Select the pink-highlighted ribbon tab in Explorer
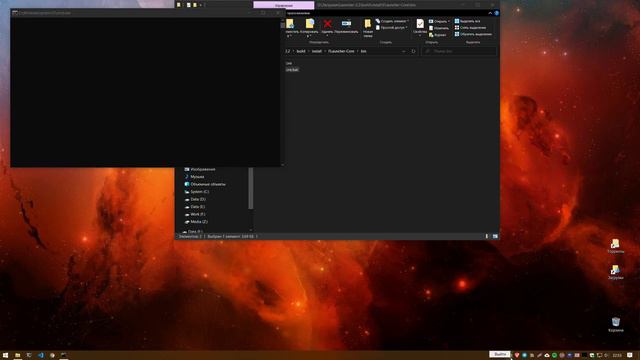The height and width of the screenshot is (360, 640). click(284, 5)
